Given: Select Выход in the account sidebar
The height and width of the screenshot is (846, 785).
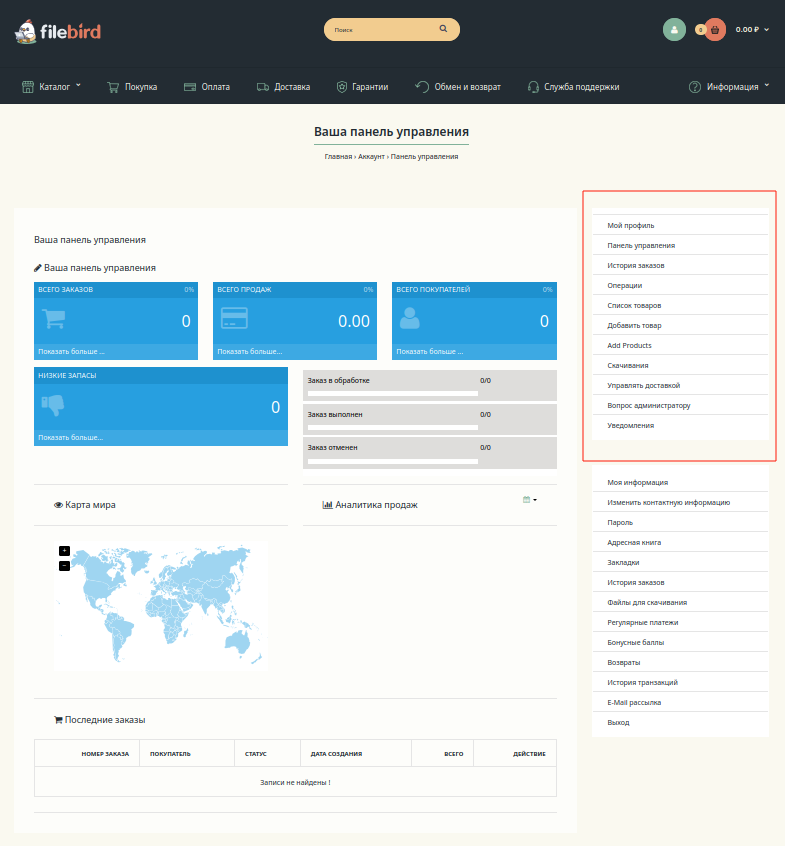Looking at the screenshot, I should (618, 722).
